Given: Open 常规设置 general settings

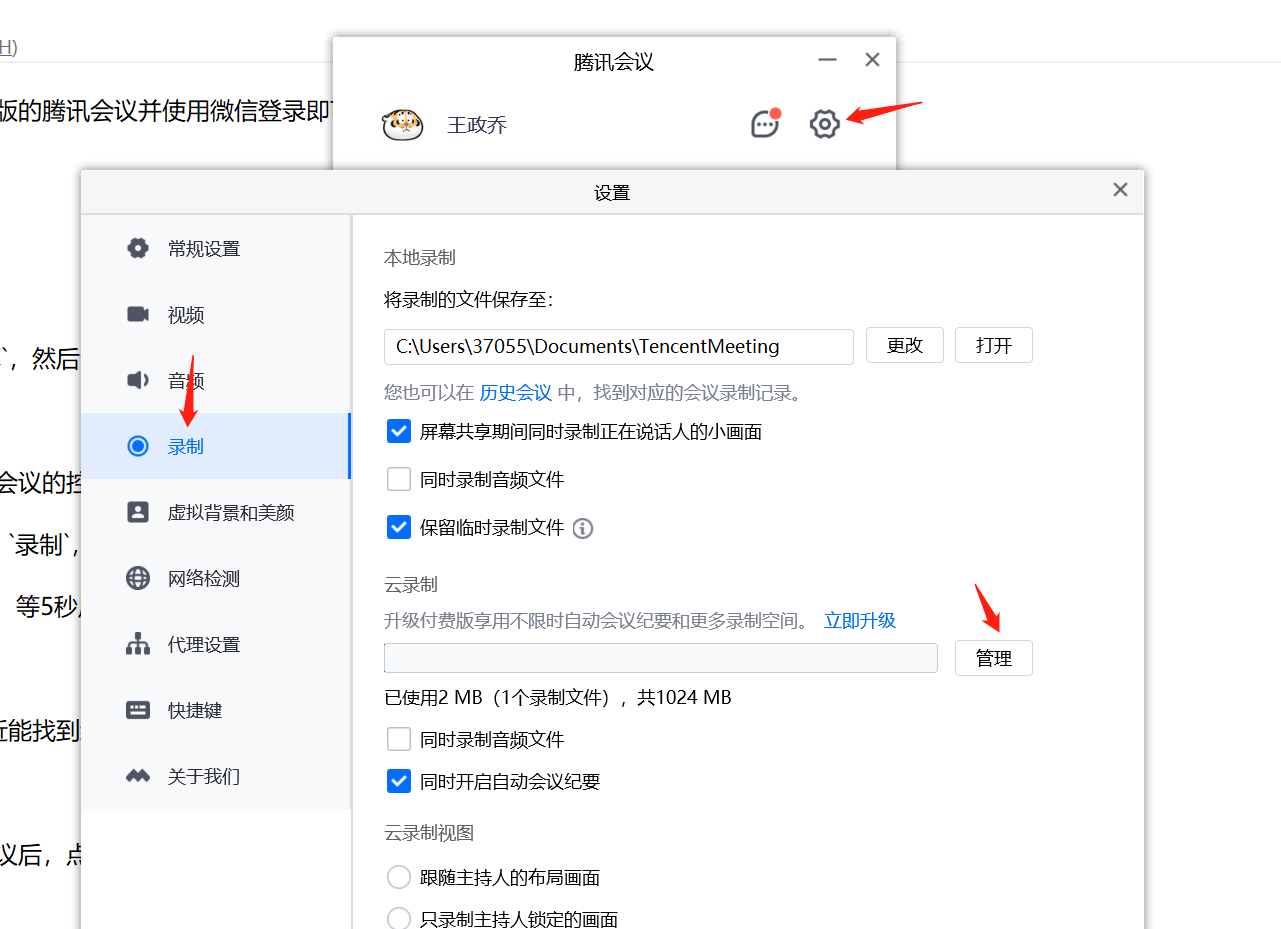Looking at the screenshot, I should pos(203,249).
